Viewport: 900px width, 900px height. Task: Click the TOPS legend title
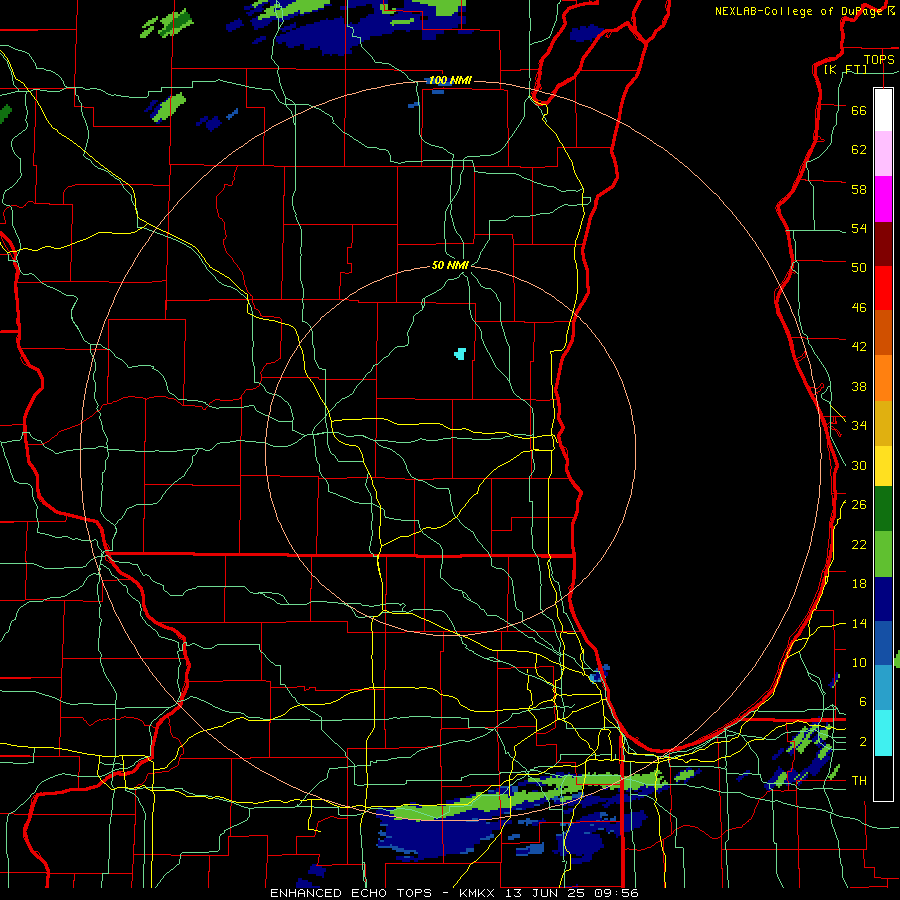[x=879, y=59]
